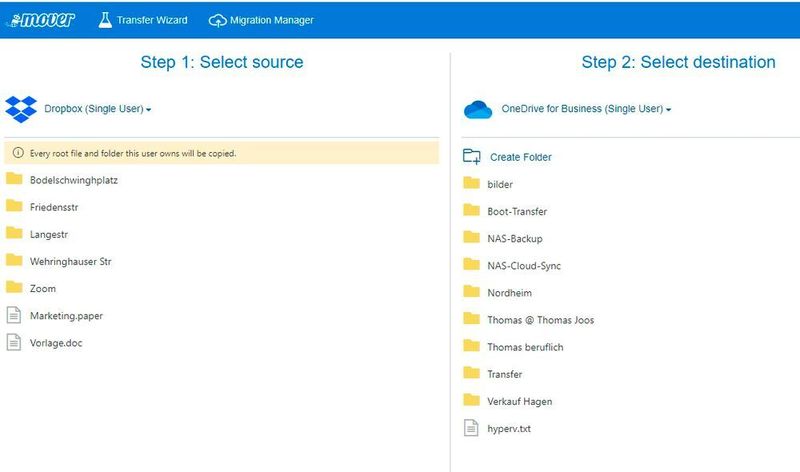Click the 'Step 1: Select source' heading

pos(222,62)
